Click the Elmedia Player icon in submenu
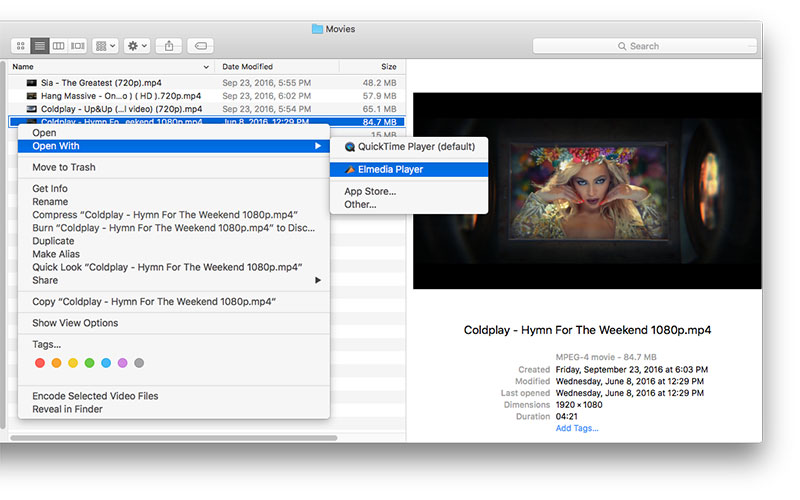Image resolution: width=800 pixels, height=500 pixels. (349, 169)
